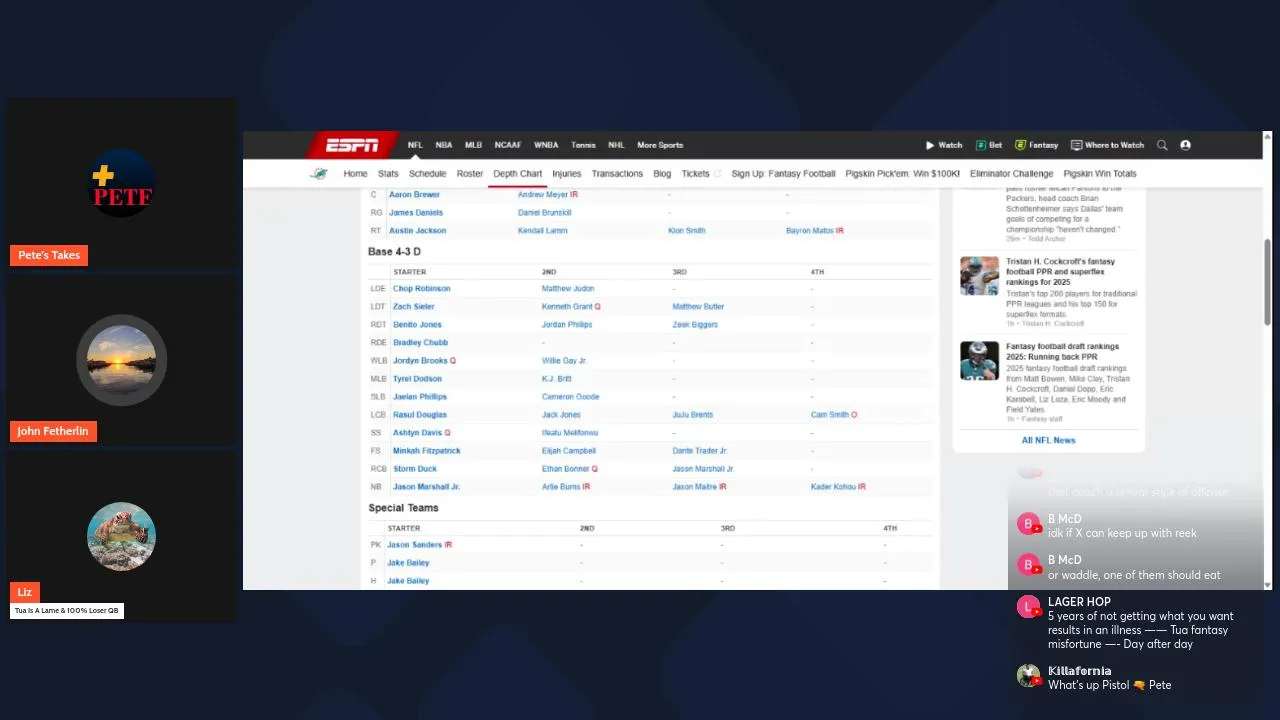
Task: Open Cam Smith player link
Action: click(830, 415)
